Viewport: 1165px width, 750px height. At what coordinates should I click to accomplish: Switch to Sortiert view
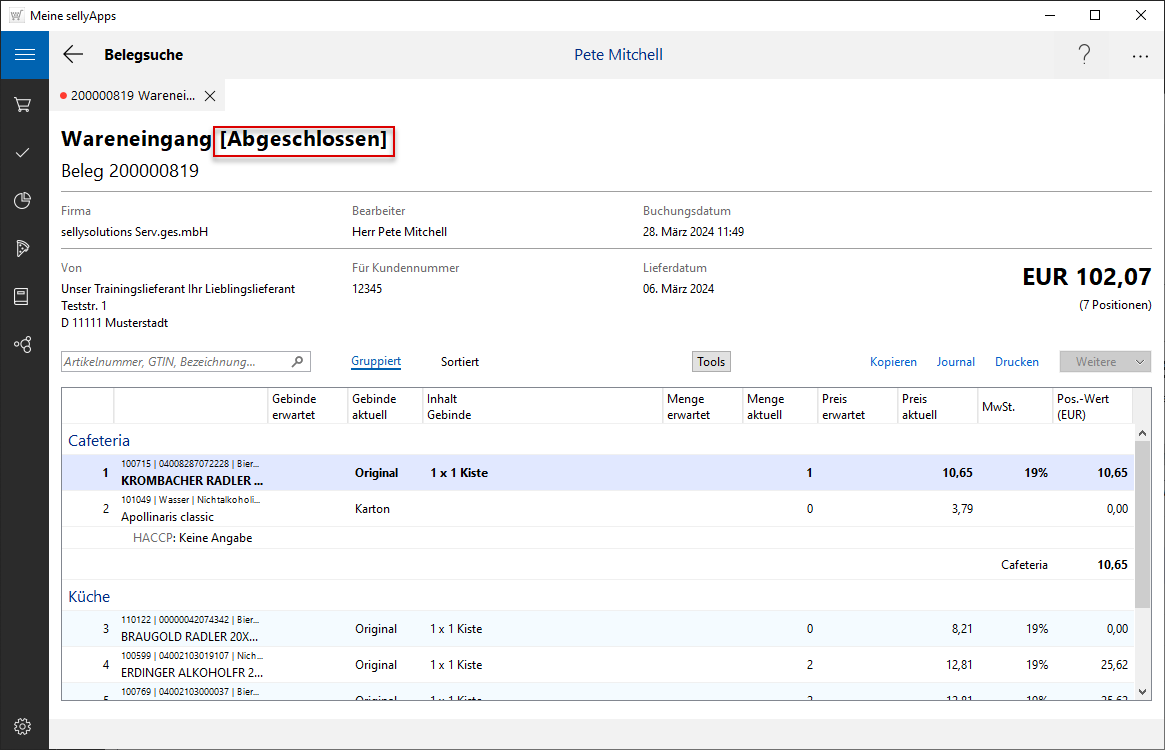pyautogui.click(x=460, y=361)
